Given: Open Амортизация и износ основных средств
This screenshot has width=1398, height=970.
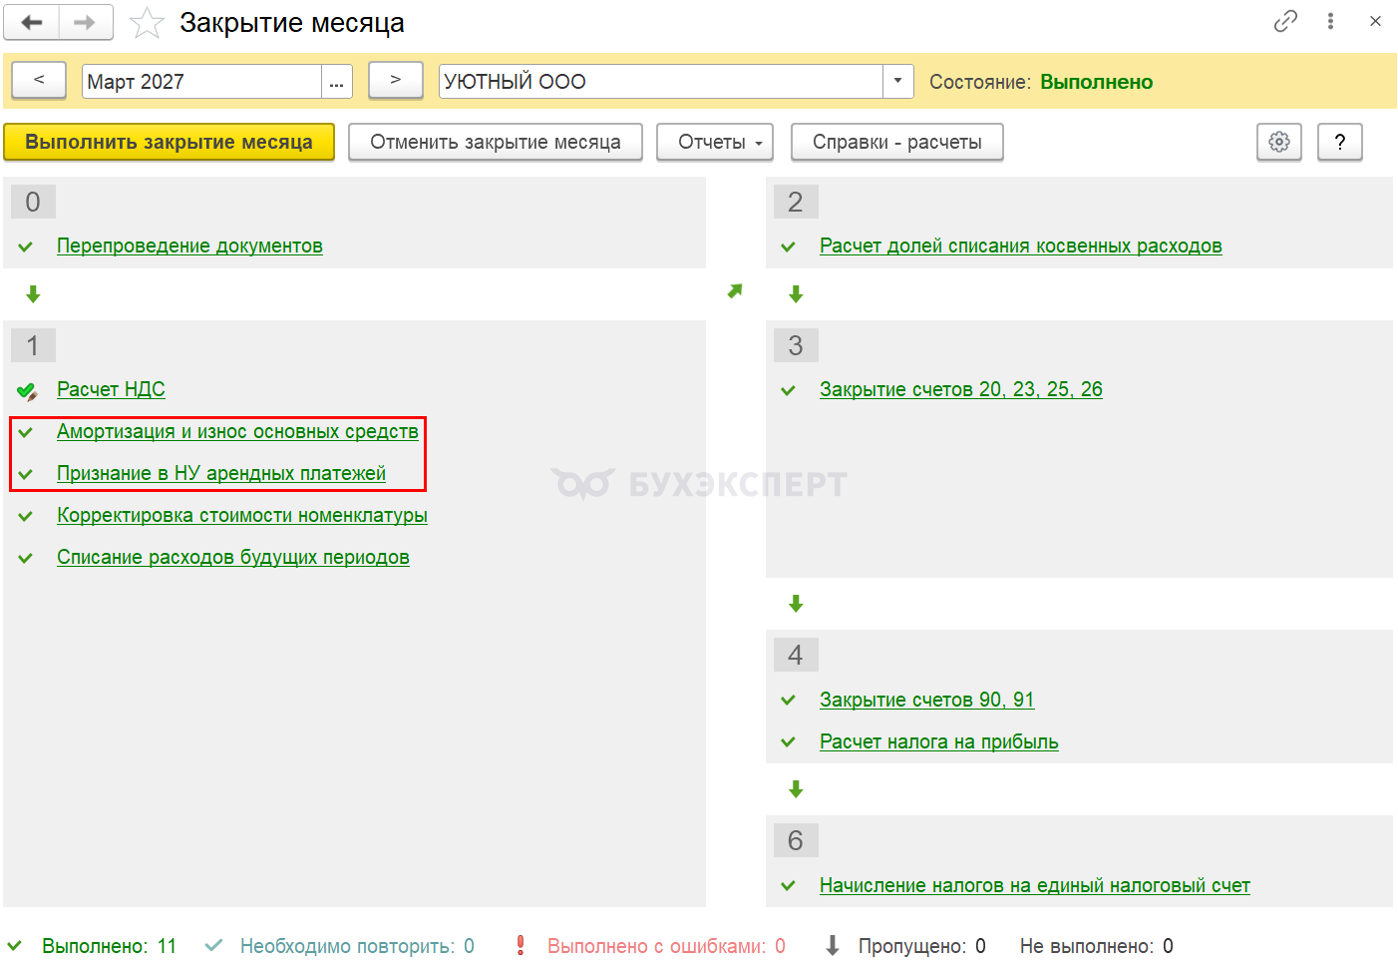Looking at the screenshot, I should point(238,431).
